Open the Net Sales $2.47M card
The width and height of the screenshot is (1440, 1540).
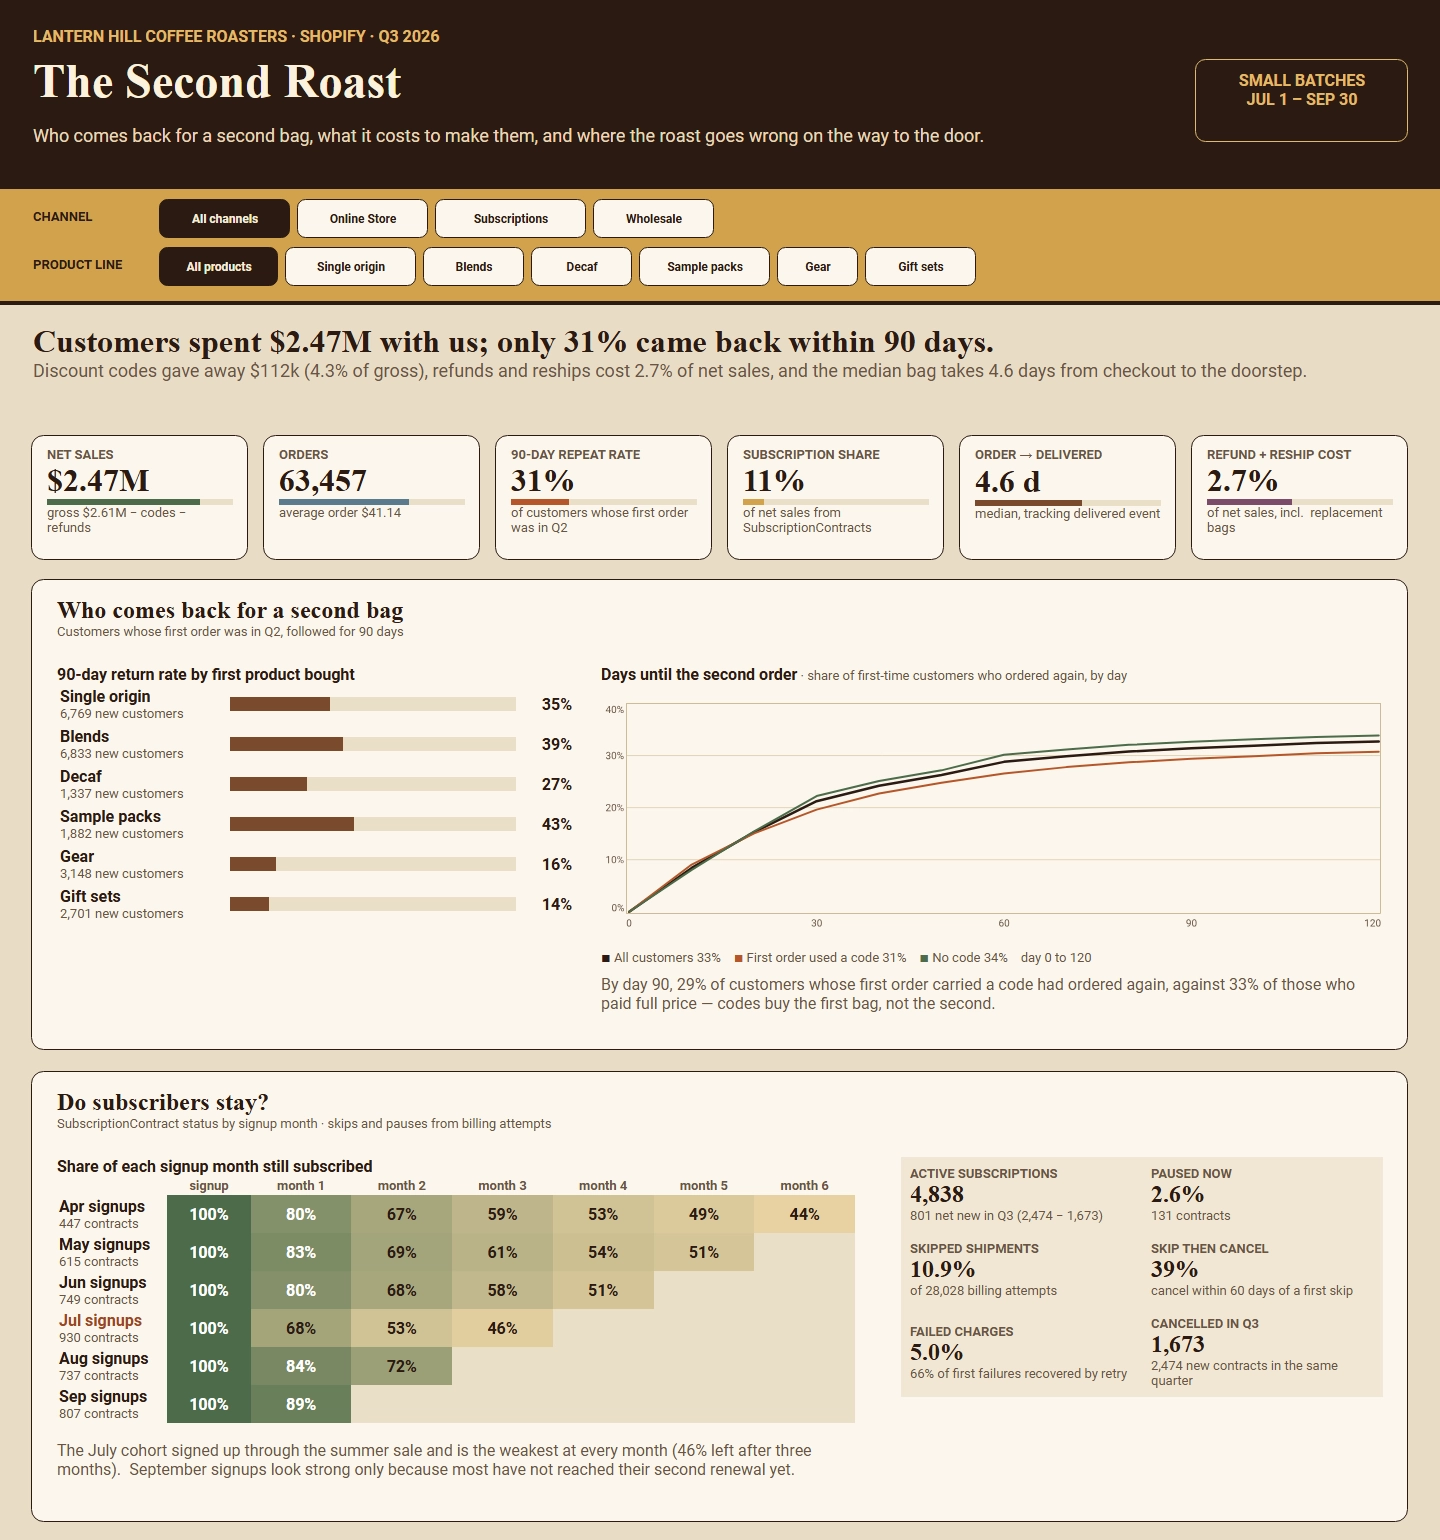(140, 497)
